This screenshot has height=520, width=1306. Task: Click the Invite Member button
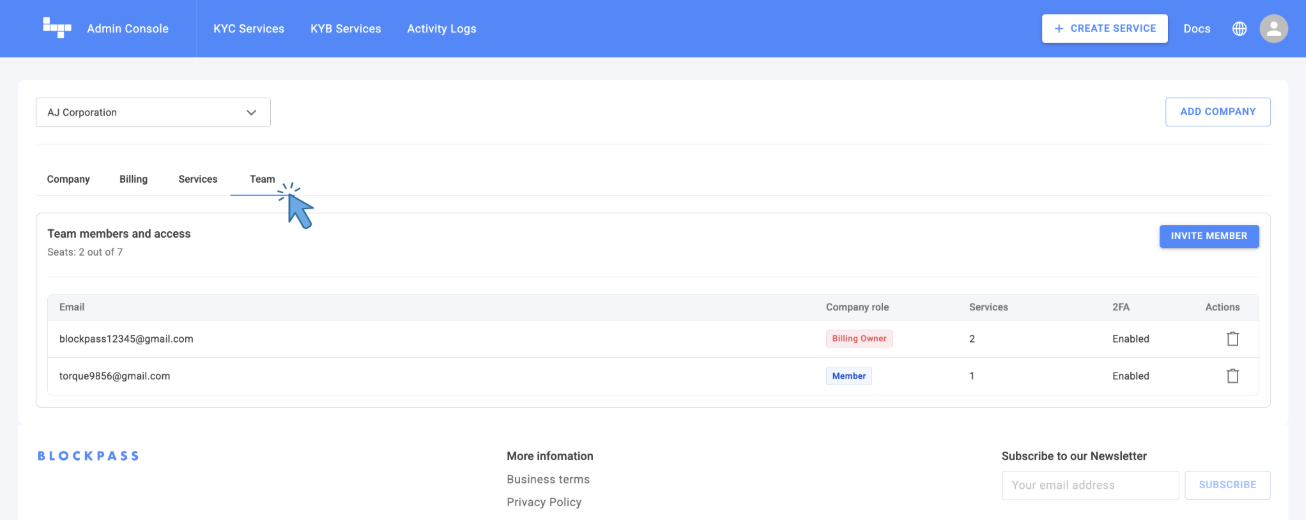coord(1208,236)
